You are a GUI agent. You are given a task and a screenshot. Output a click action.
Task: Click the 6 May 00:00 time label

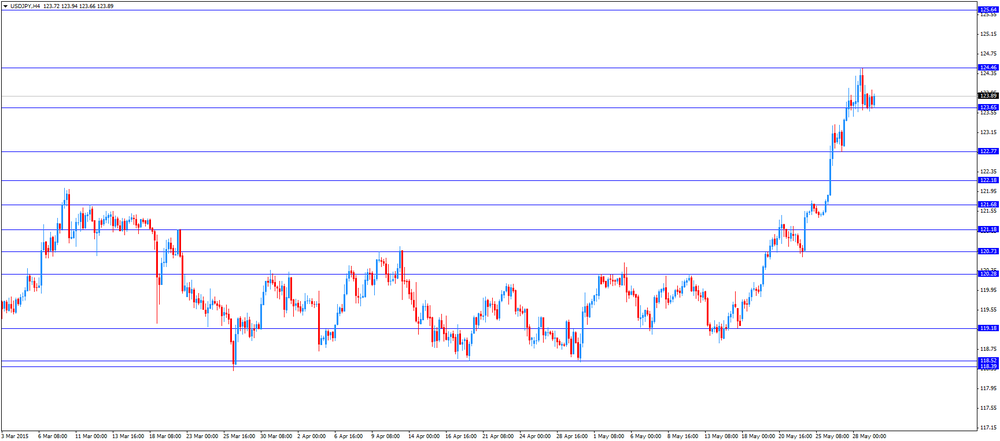point(645,437)
